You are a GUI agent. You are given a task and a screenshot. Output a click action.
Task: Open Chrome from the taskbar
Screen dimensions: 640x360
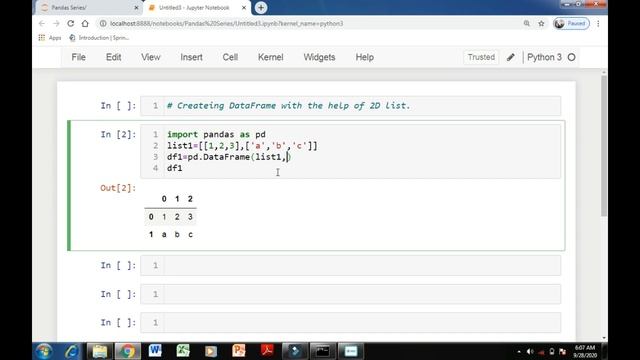tap(127, 351)
